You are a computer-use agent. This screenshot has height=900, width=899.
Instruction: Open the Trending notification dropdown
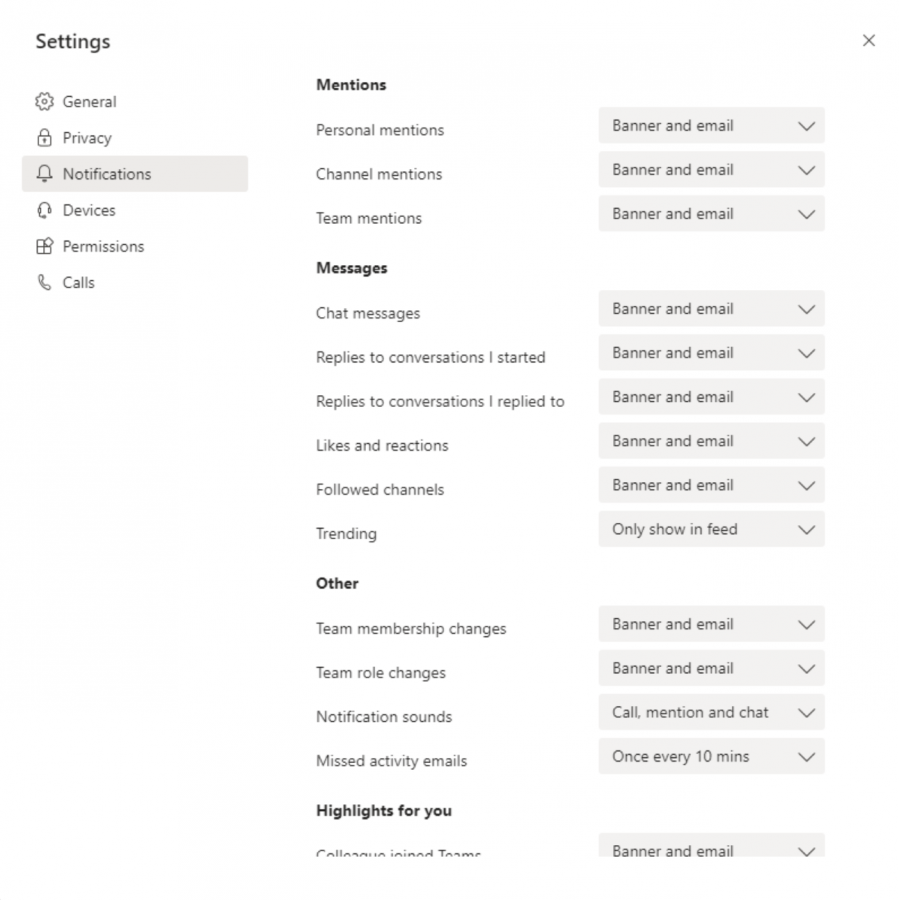pos(711,529)
